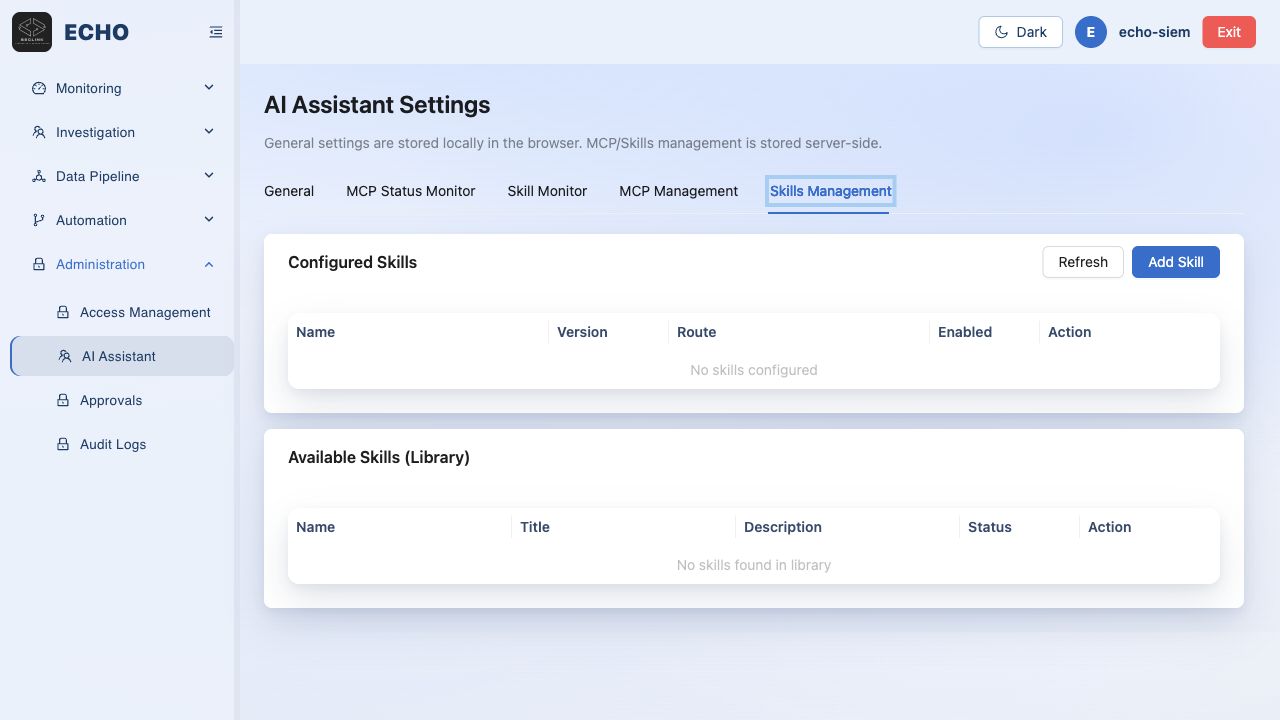
Task: Open the MCP Status Monitor tab
Action: [x=411, y=191]
